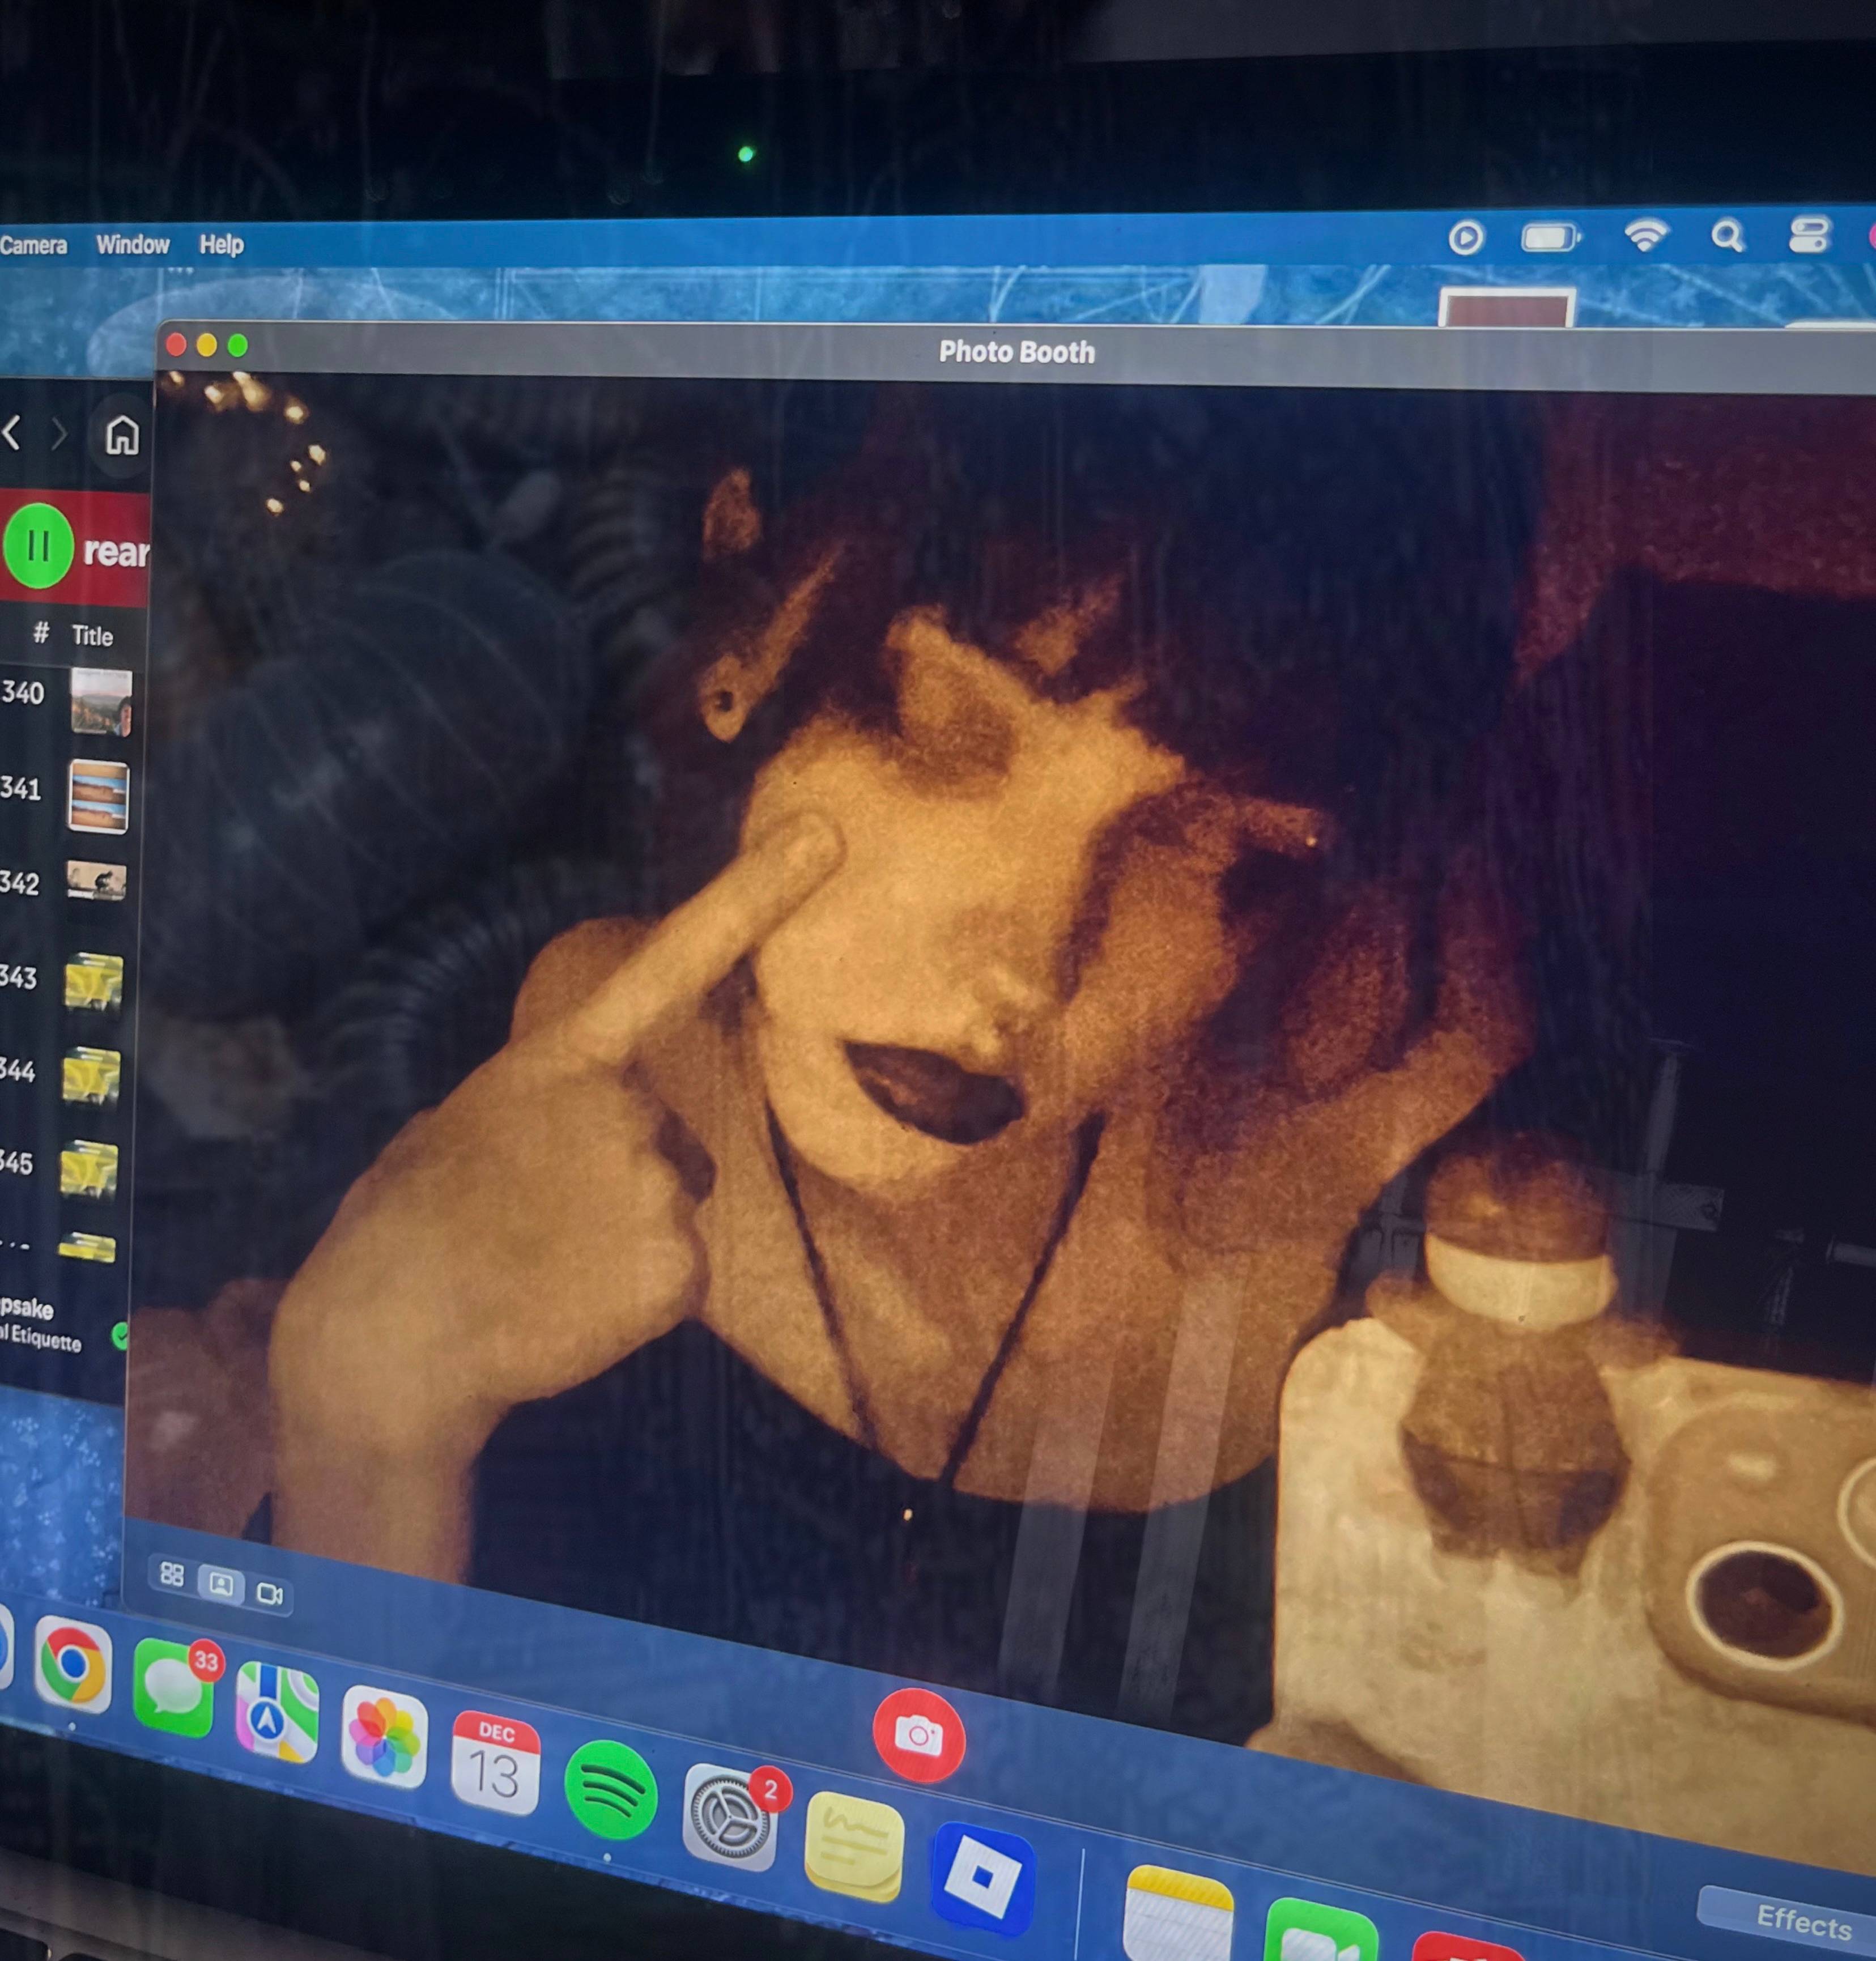Open Now Playing in the menu bar
1876x1961 pixels.
point(1466,238)
